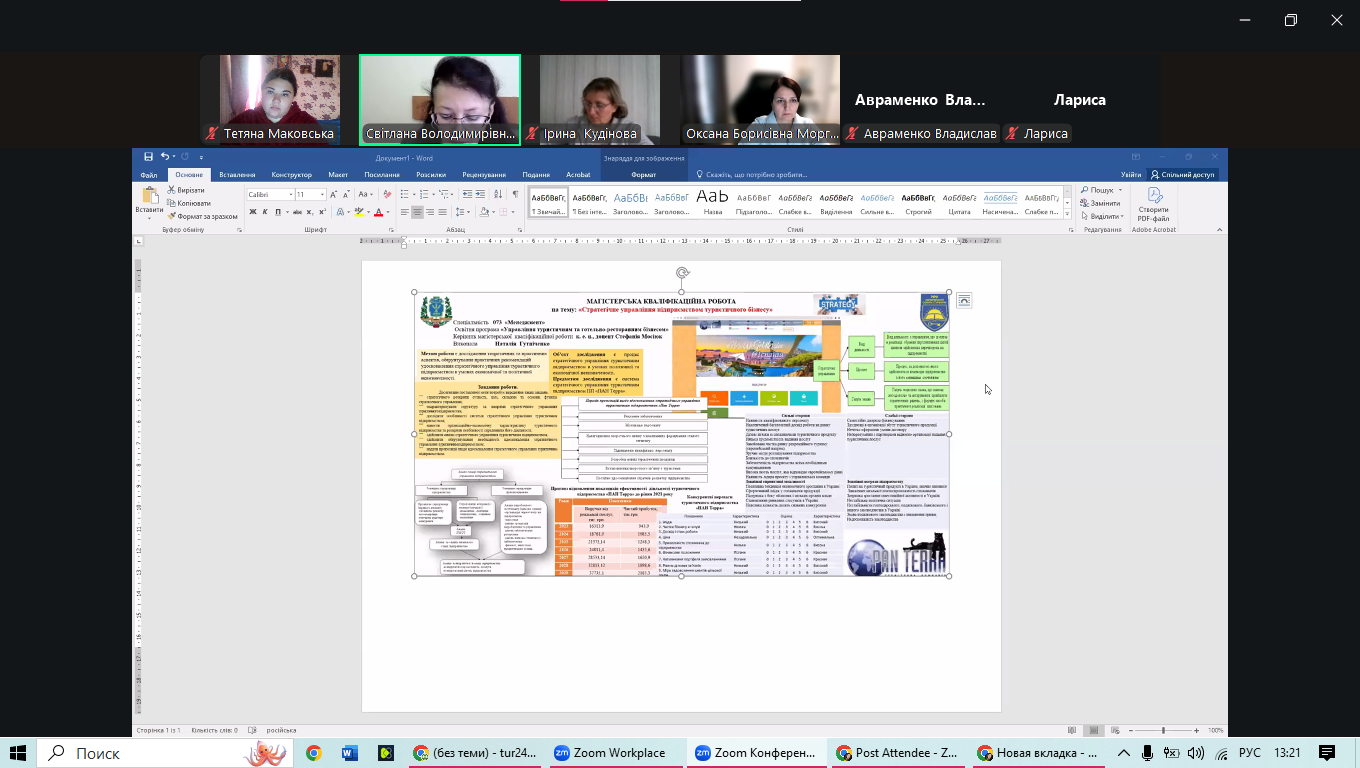Toggle show paragraph marks (¶)
The width and height of the screenshot is (1360, 768).
coord(516,194)
